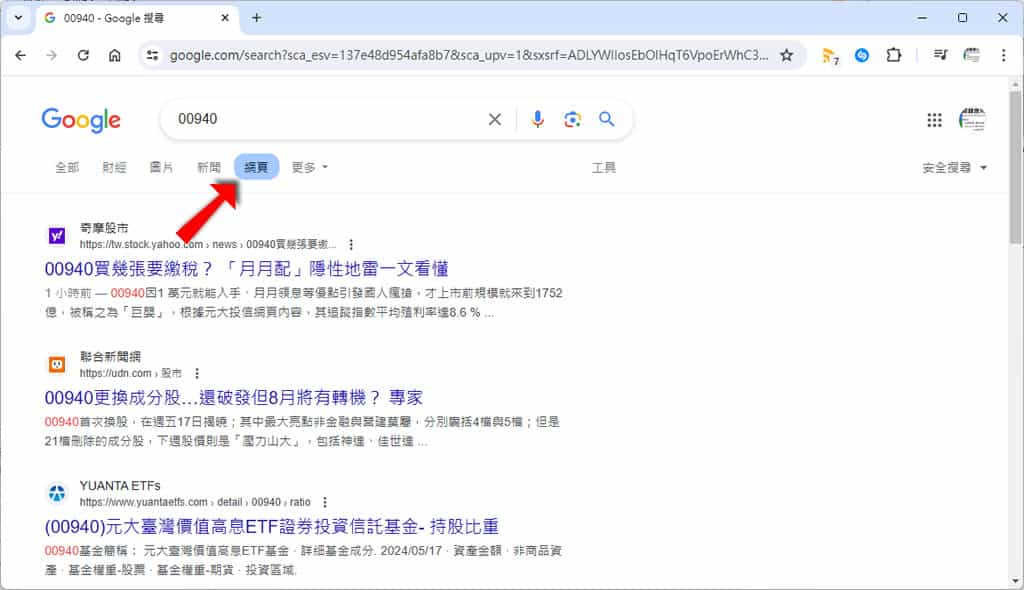1024x590 pixels.
Task: Close the 00940 Google tab
Action: click(x=225, y=18)
